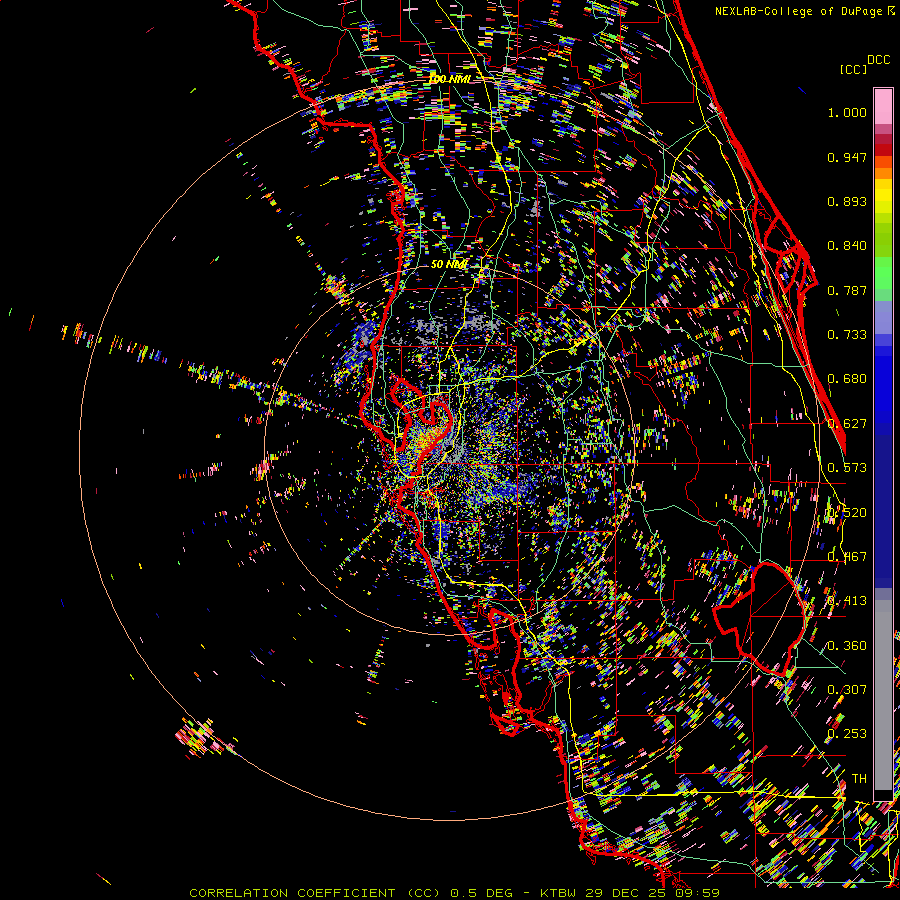
Task: Click the [CC] label above the color scale
Action: 852,69
